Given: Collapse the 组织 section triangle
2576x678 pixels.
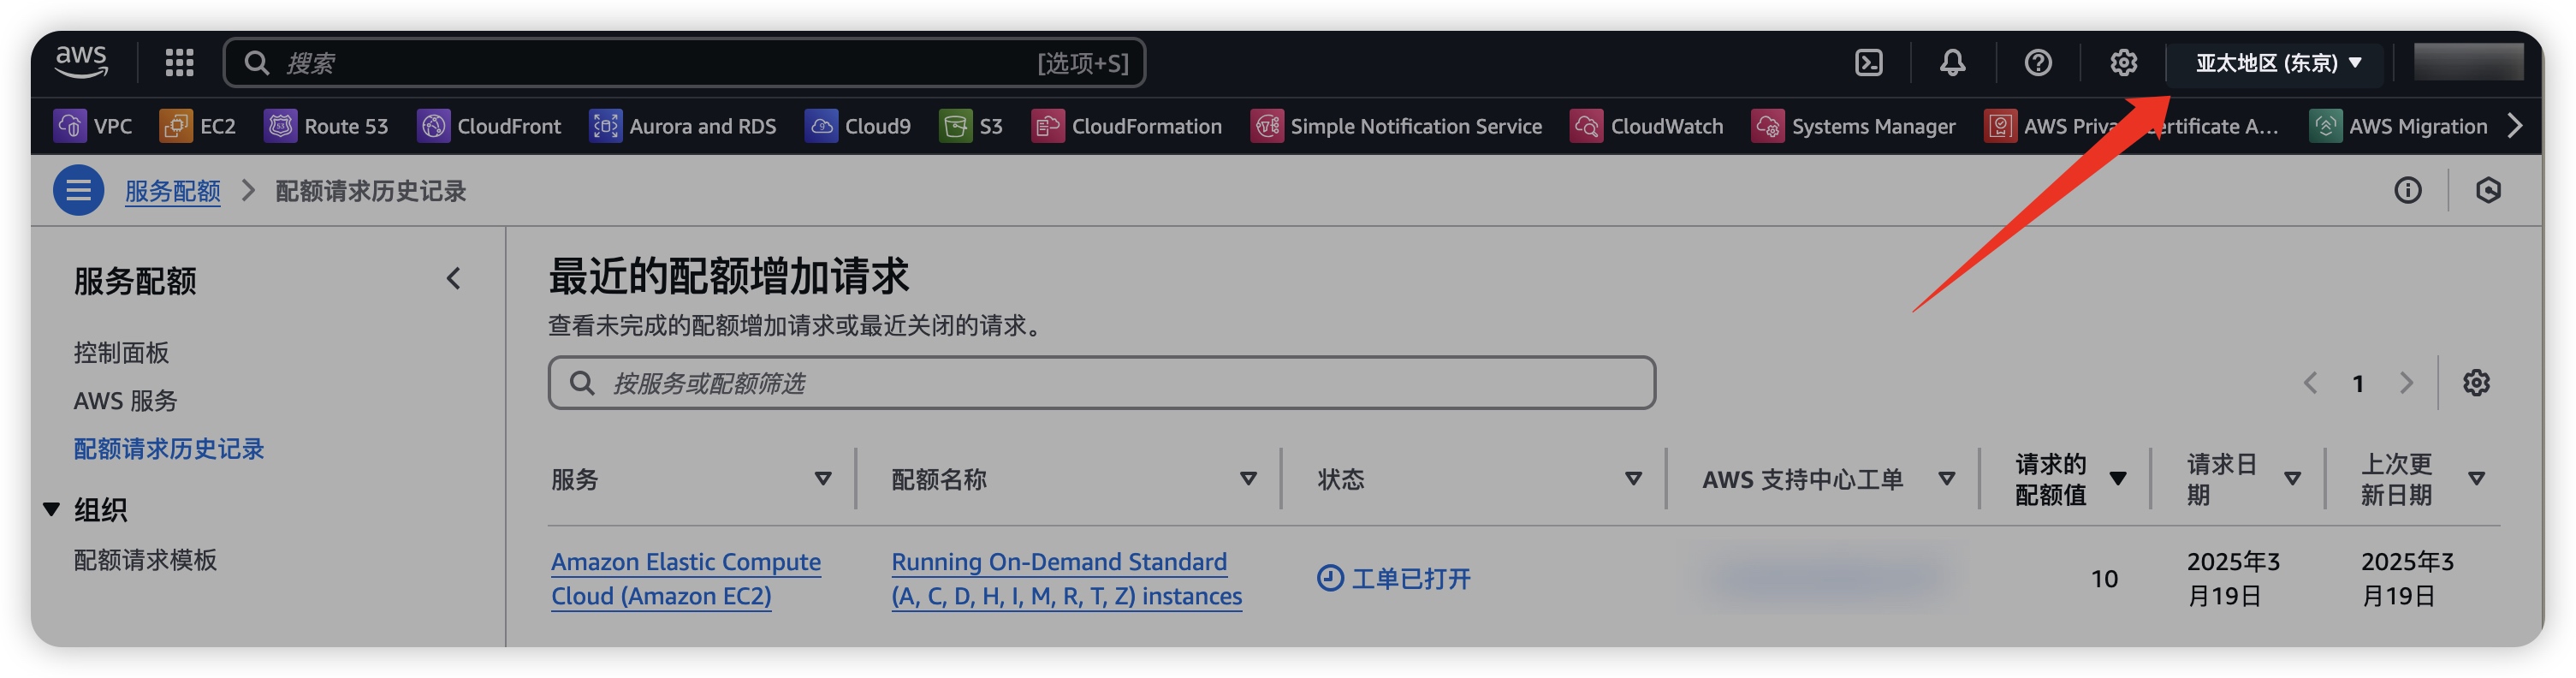Looking at the screenshot, I should coord(52,510).
